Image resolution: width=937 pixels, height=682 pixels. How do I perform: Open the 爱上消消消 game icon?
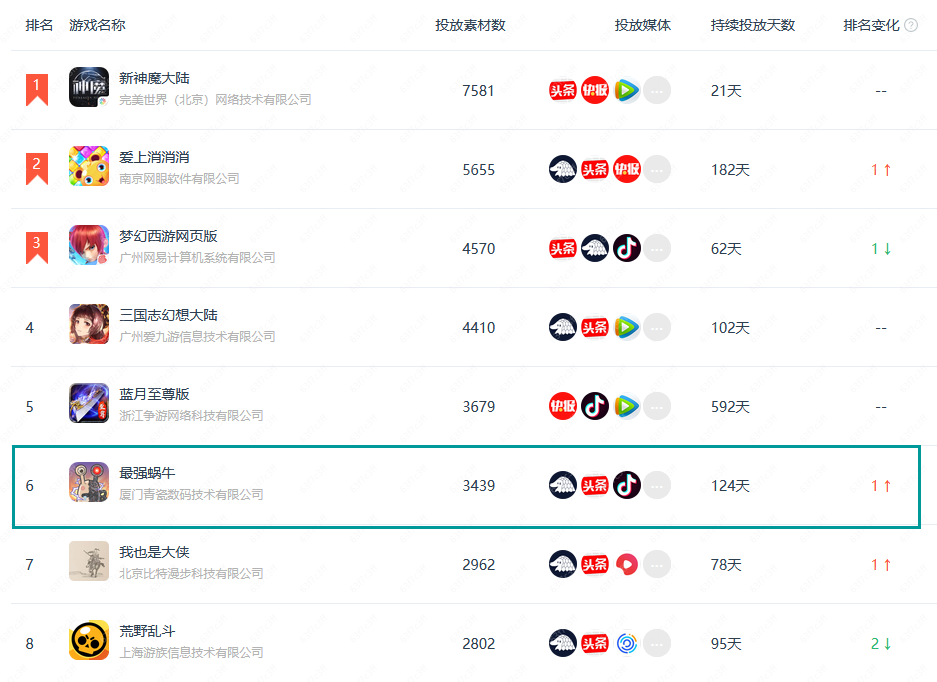click(89, 166)
